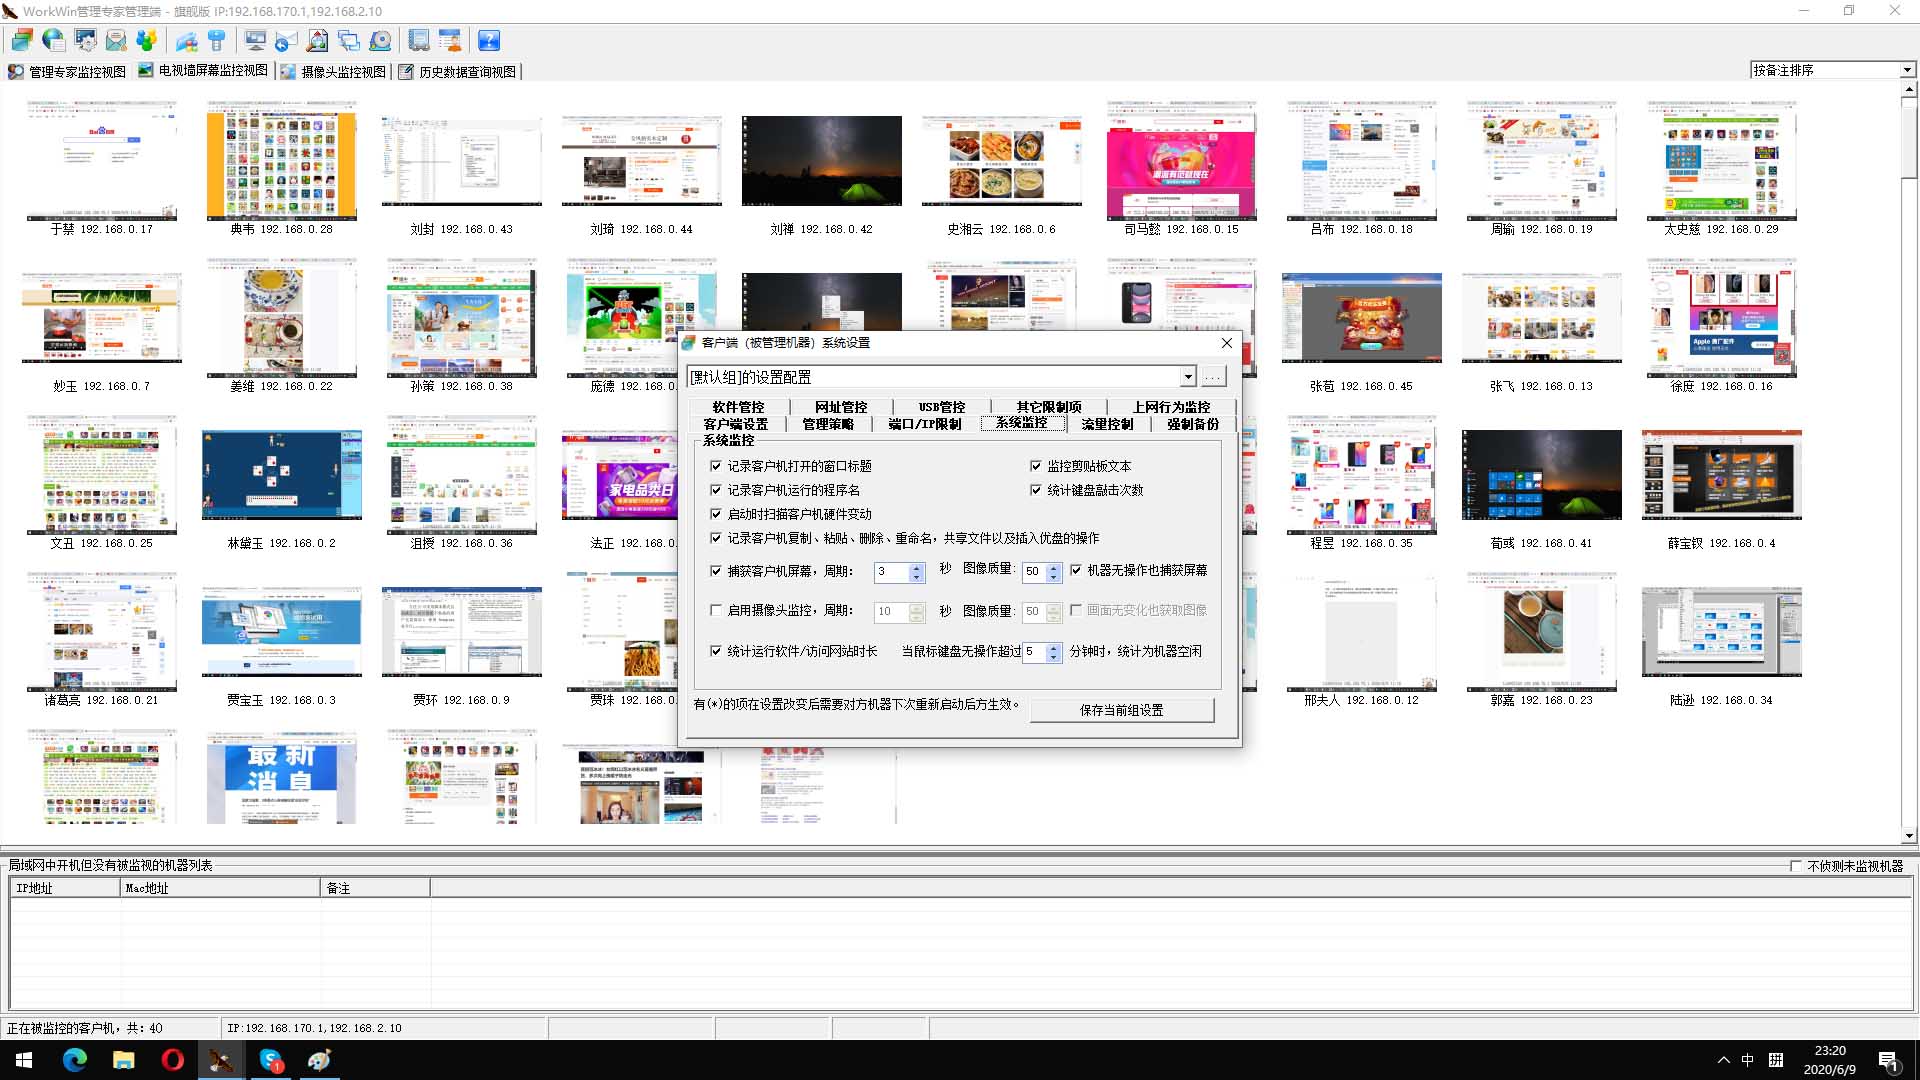Click the ... button beside group dropdown
Screen dimensions: 1920x1080
coord(1213,377)
